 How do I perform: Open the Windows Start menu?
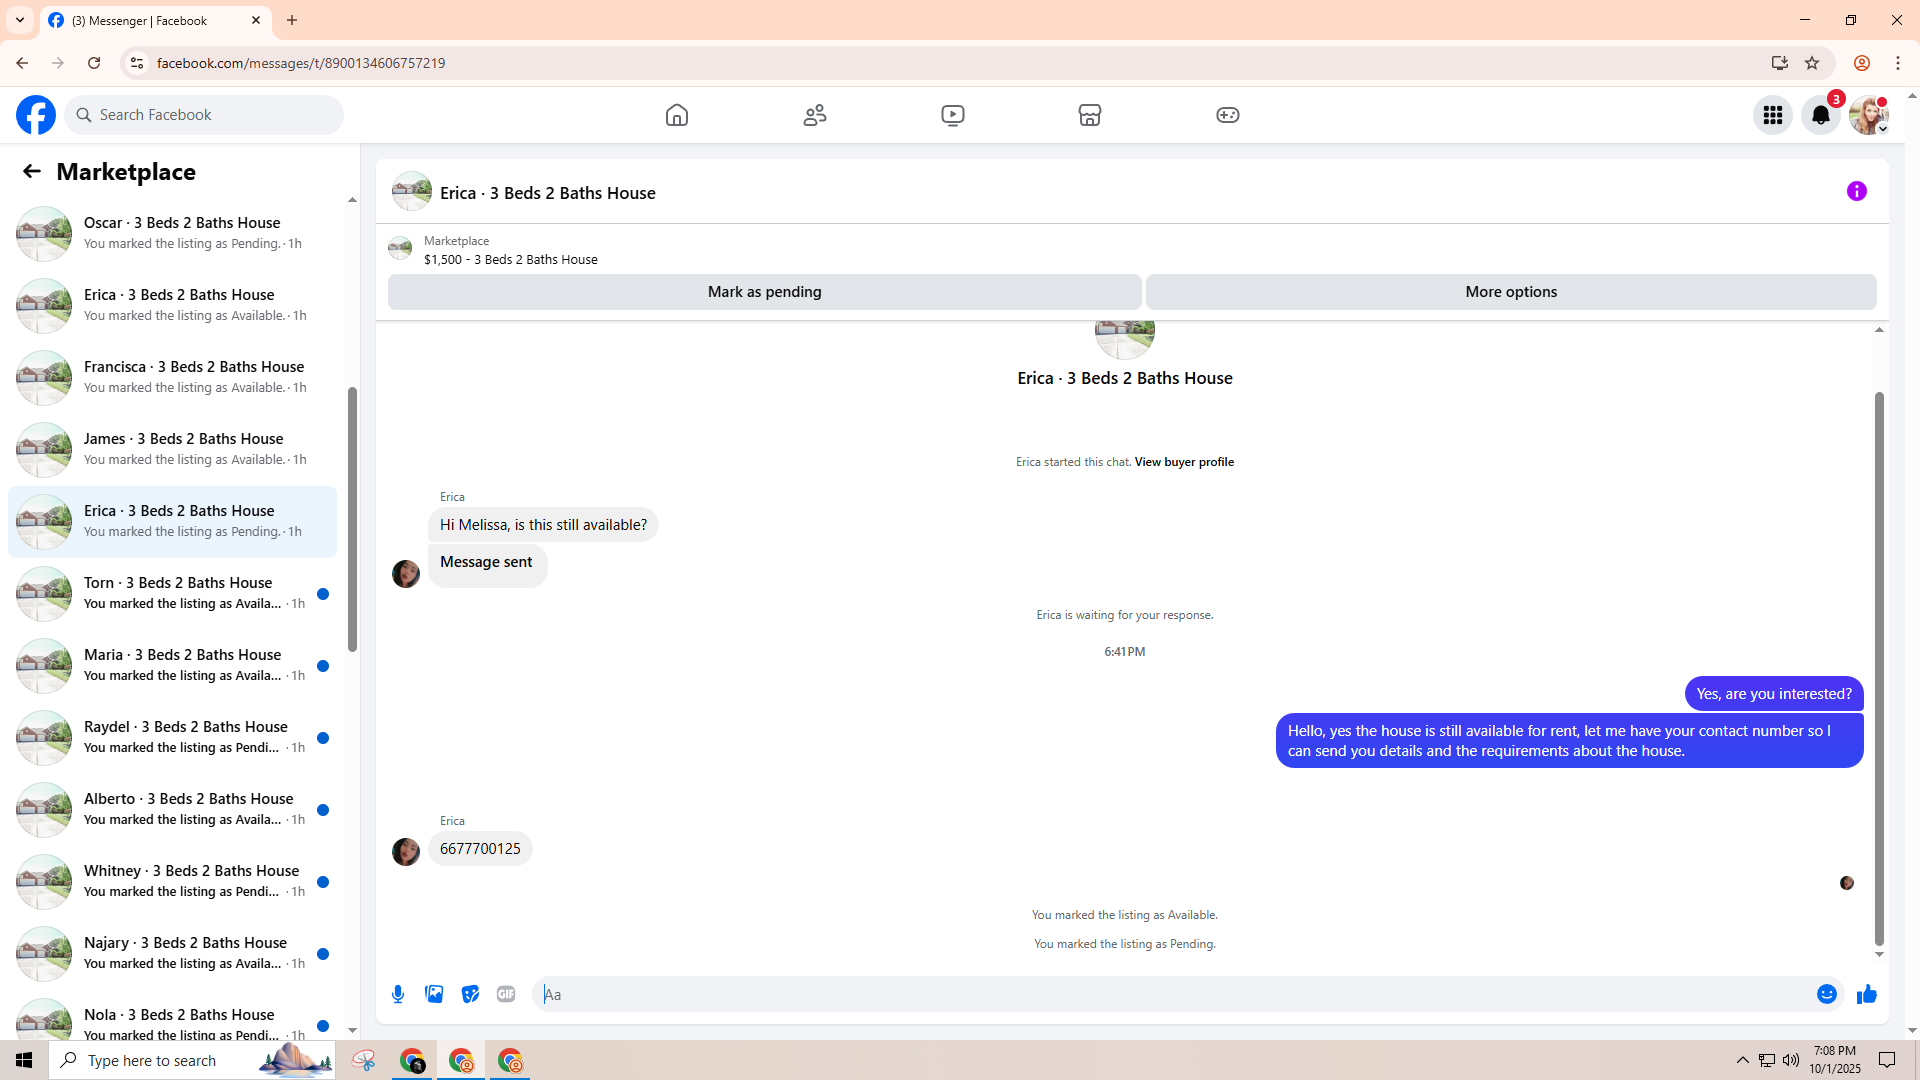coord(24,1060)
